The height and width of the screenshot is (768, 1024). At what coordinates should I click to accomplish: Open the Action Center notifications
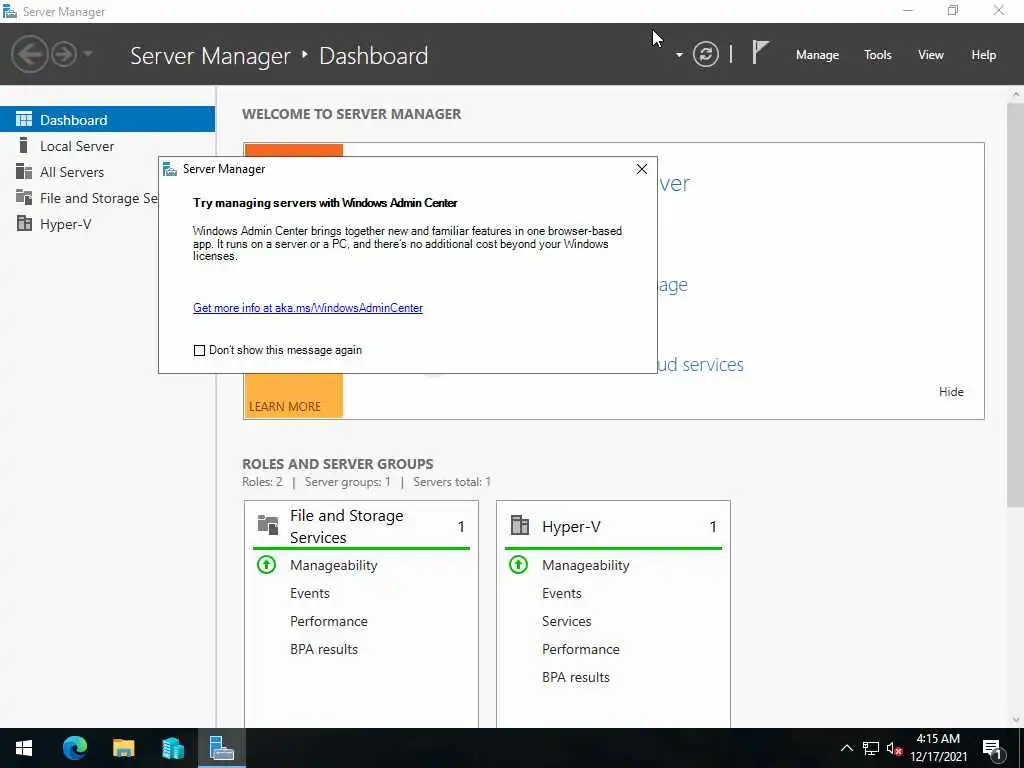tap(992, 748)
